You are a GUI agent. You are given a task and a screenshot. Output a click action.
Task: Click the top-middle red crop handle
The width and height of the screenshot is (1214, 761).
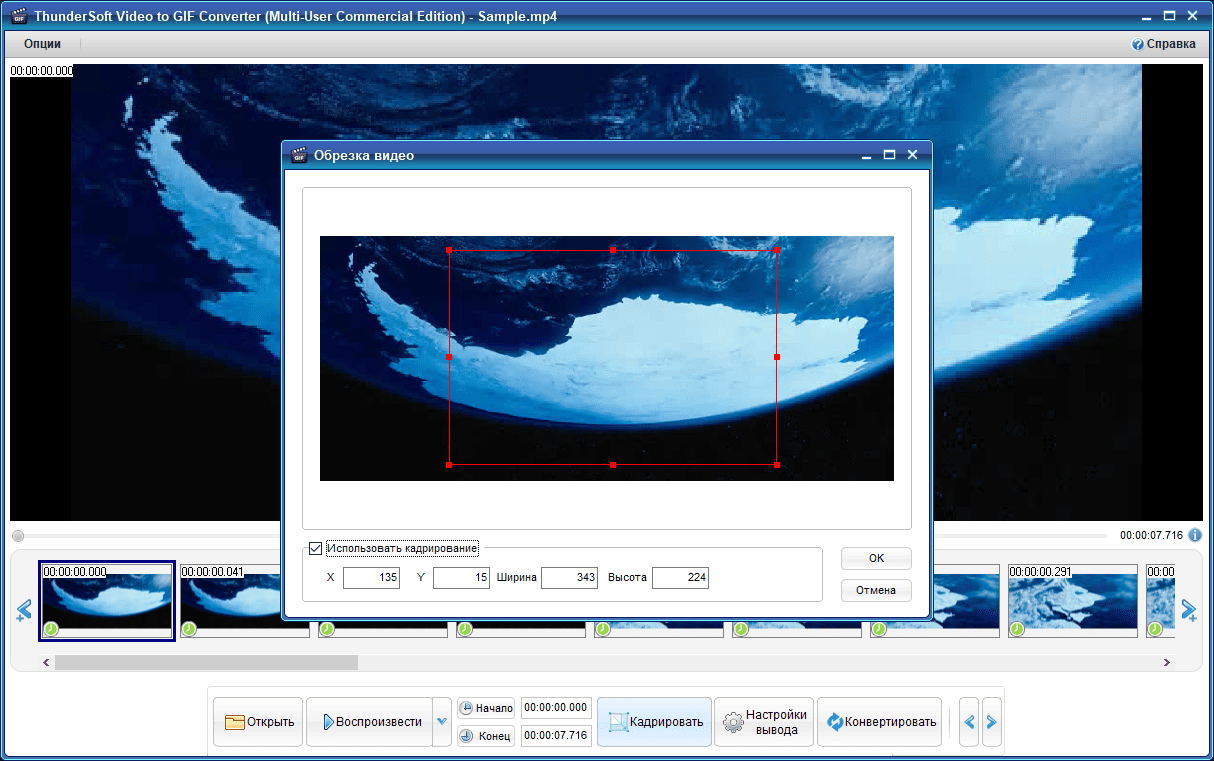pos(613,250)
